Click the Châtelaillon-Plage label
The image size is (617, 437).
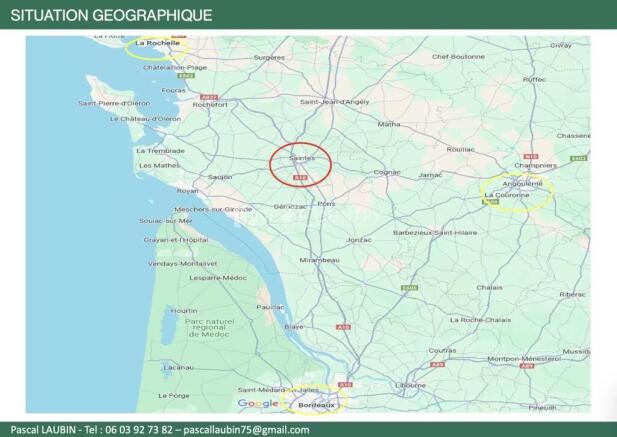click(x=175, y=68)
